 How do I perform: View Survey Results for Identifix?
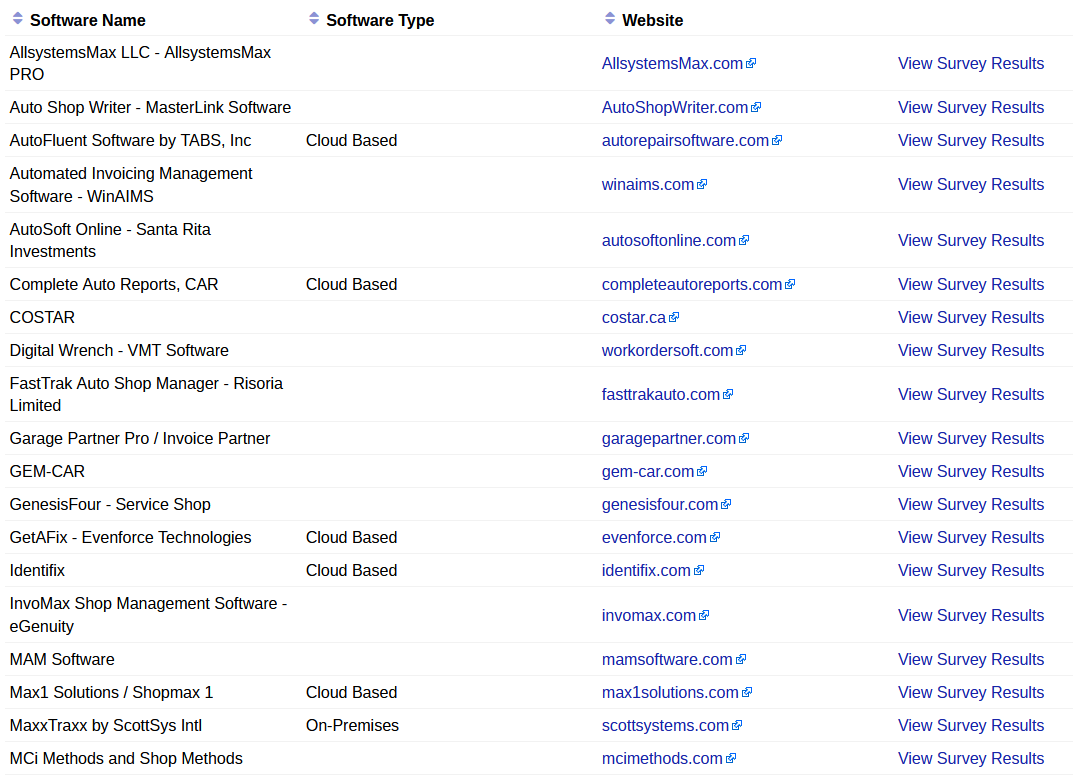point(970,570)
